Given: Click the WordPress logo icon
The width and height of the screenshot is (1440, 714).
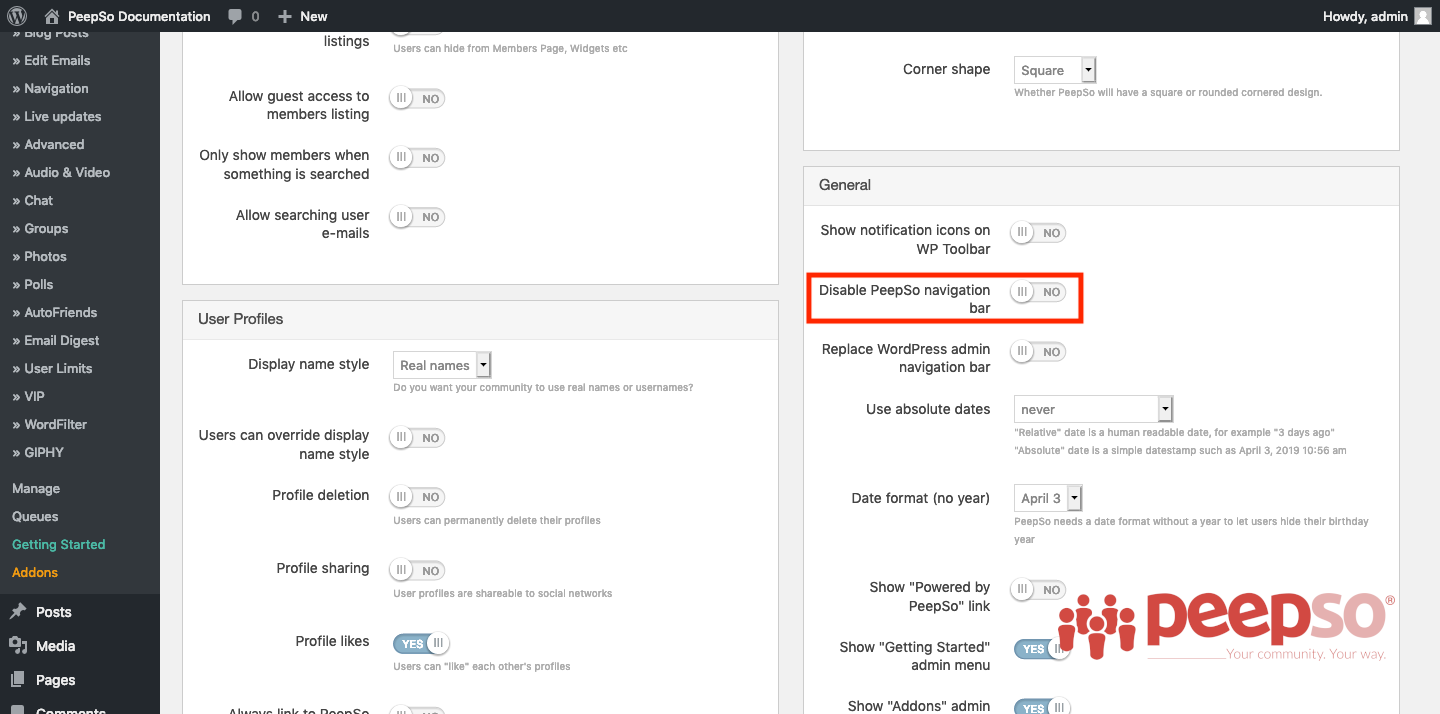Looking at the screenshot, I should (17, 16).
